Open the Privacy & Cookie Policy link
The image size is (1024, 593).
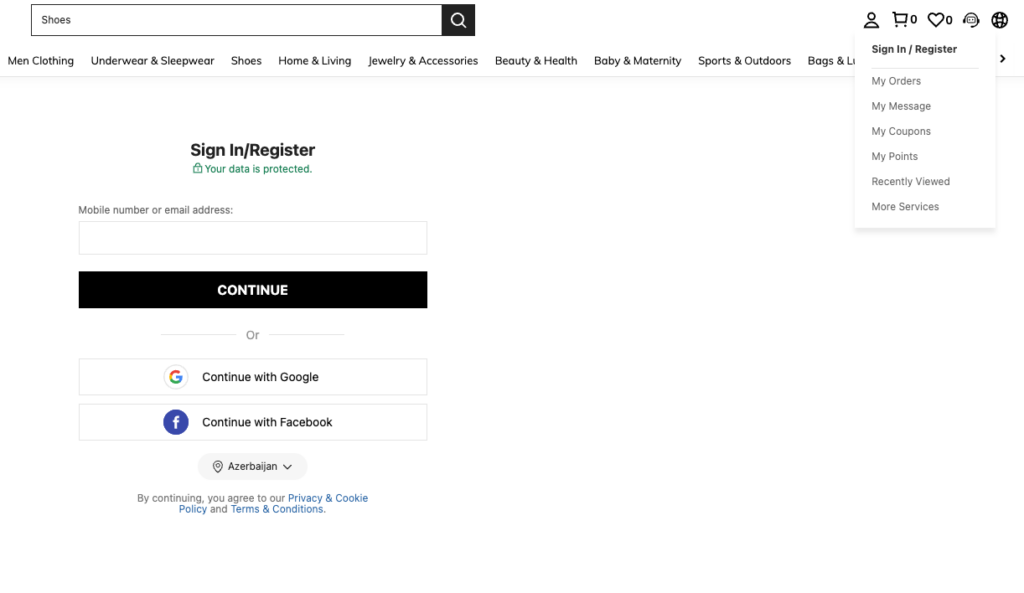pos(327,498)
